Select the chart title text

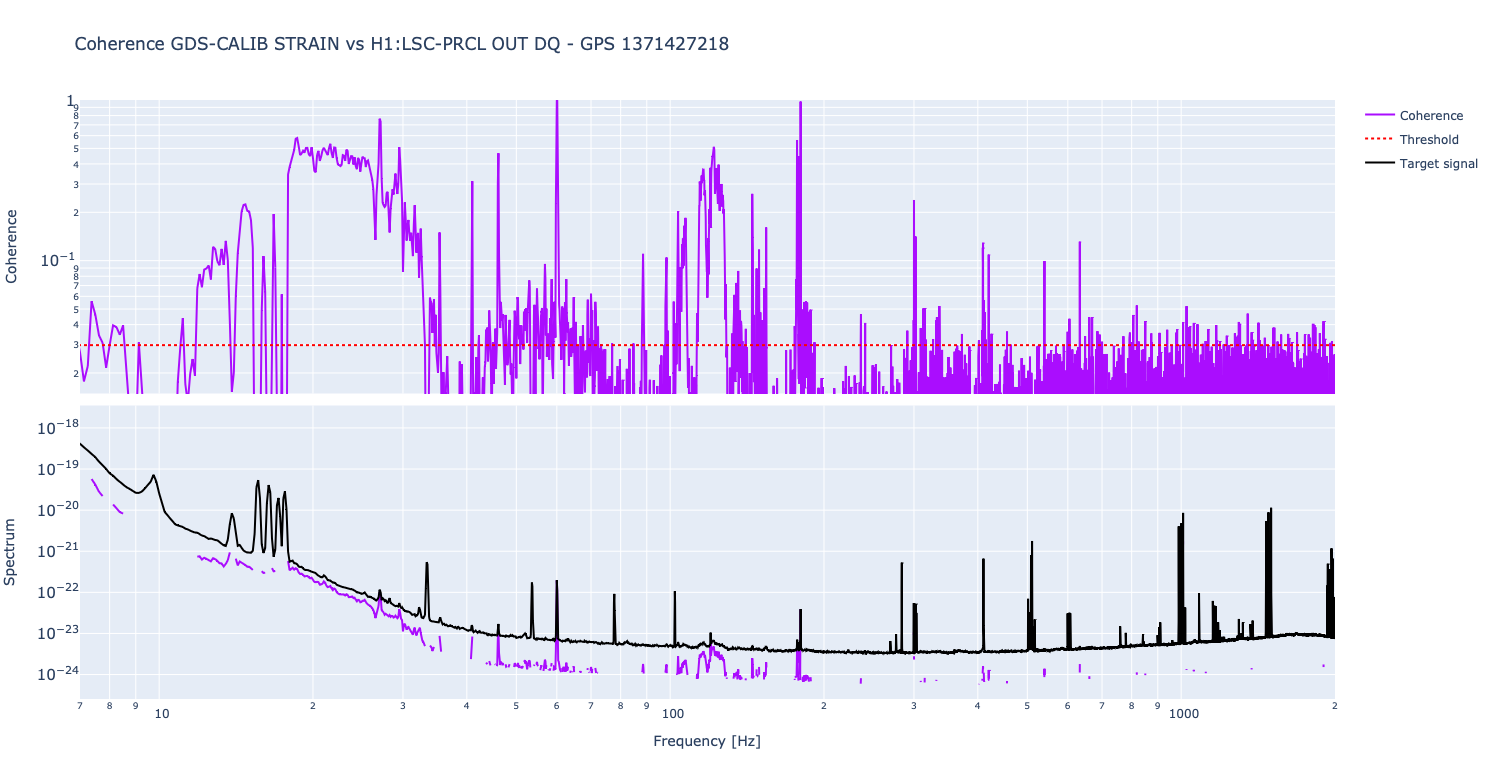click(401, 44)
